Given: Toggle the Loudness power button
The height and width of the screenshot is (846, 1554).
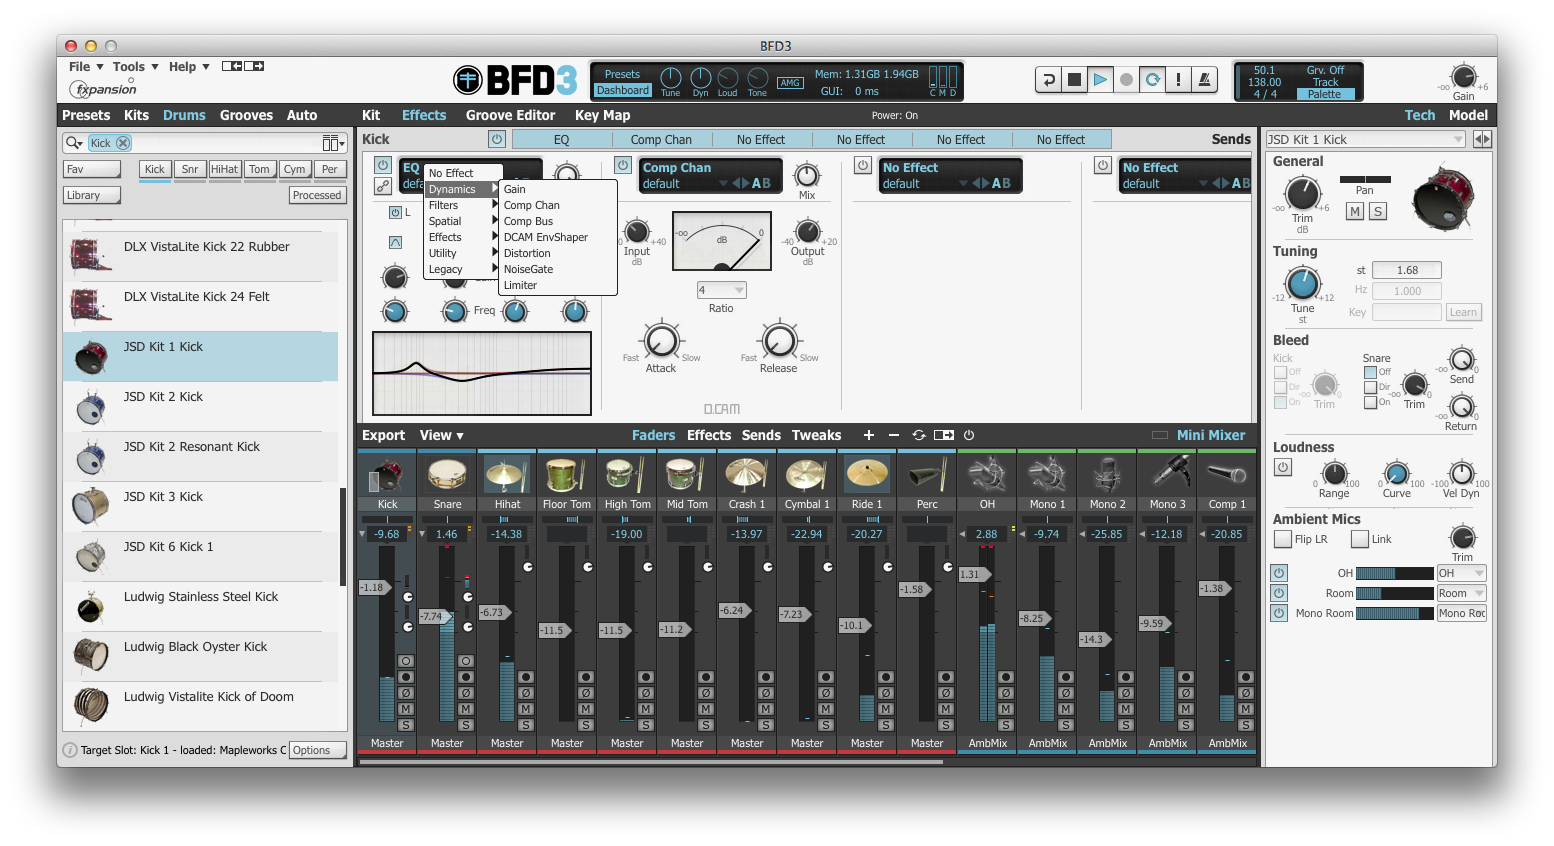Looking at the screenshot, I should [1283, 467].
